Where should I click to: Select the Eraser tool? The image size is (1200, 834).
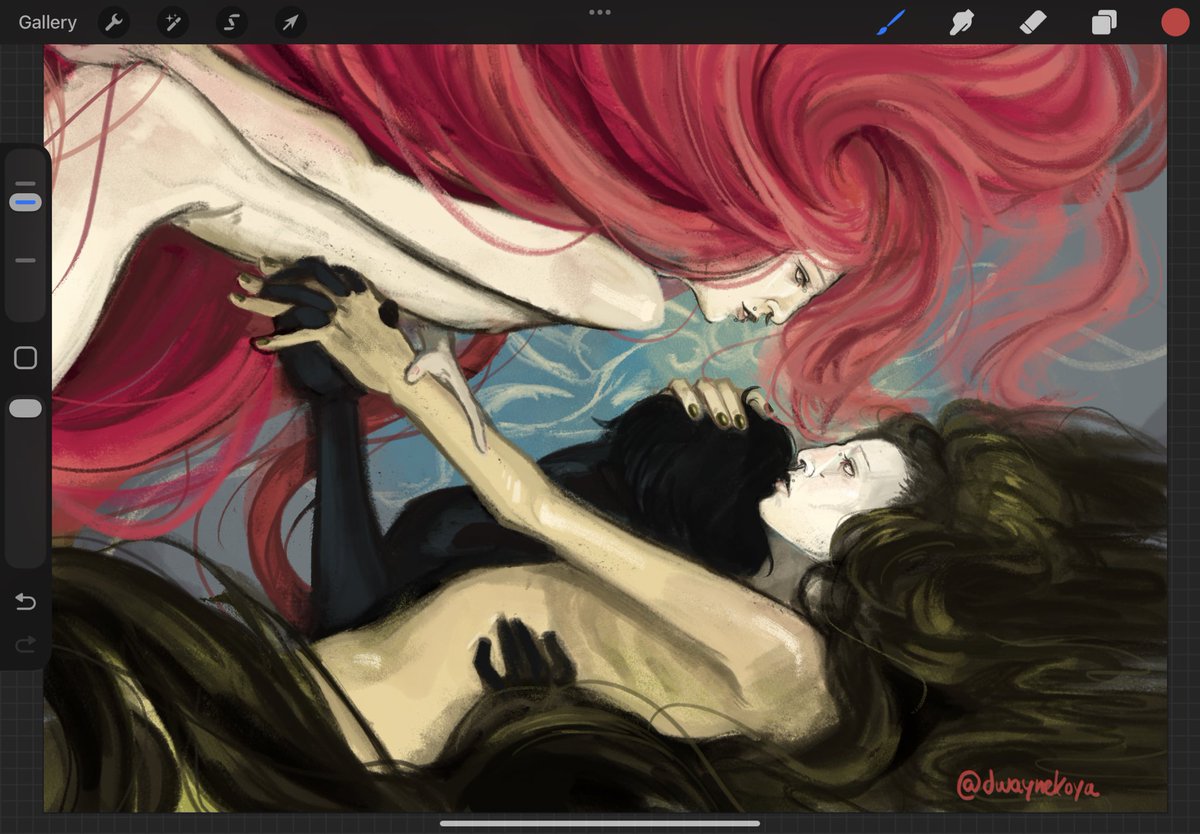point(1033,22)
